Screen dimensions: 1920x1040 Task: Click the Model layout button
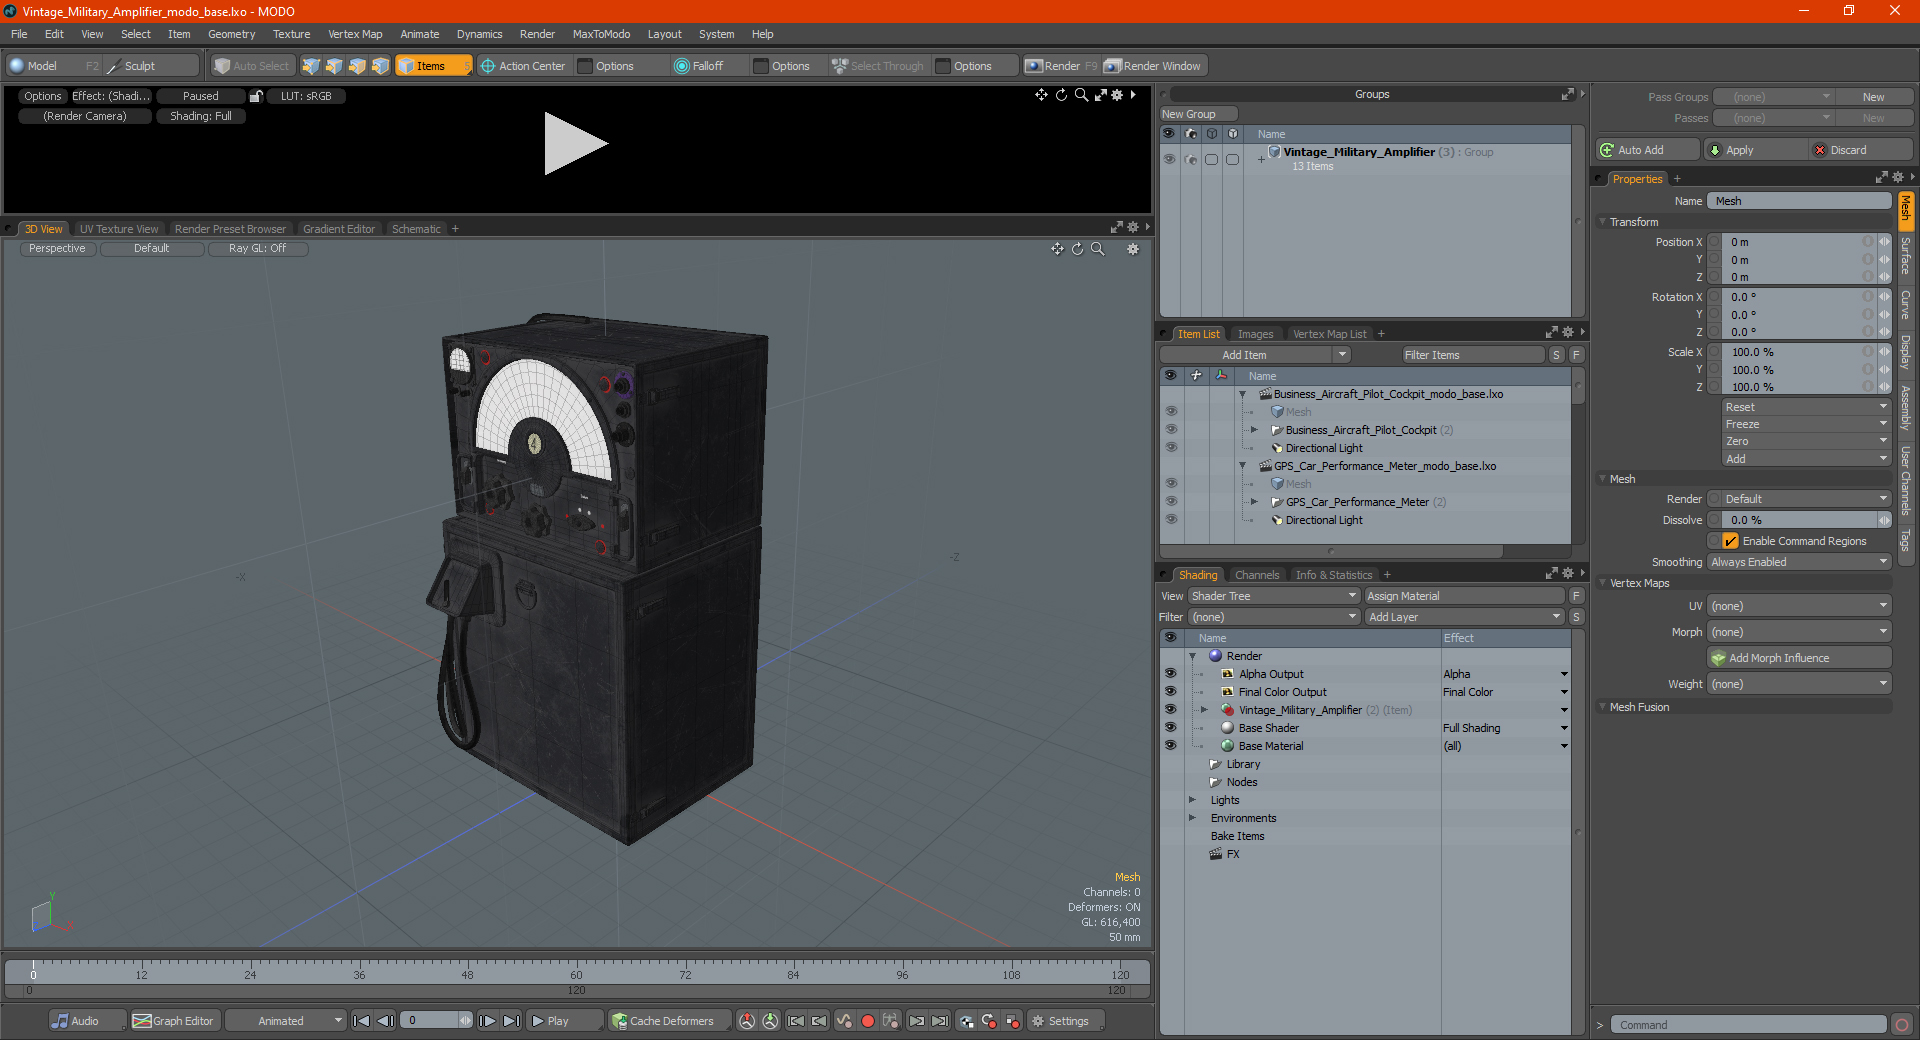pyautogui.click(x=53, y=66)
